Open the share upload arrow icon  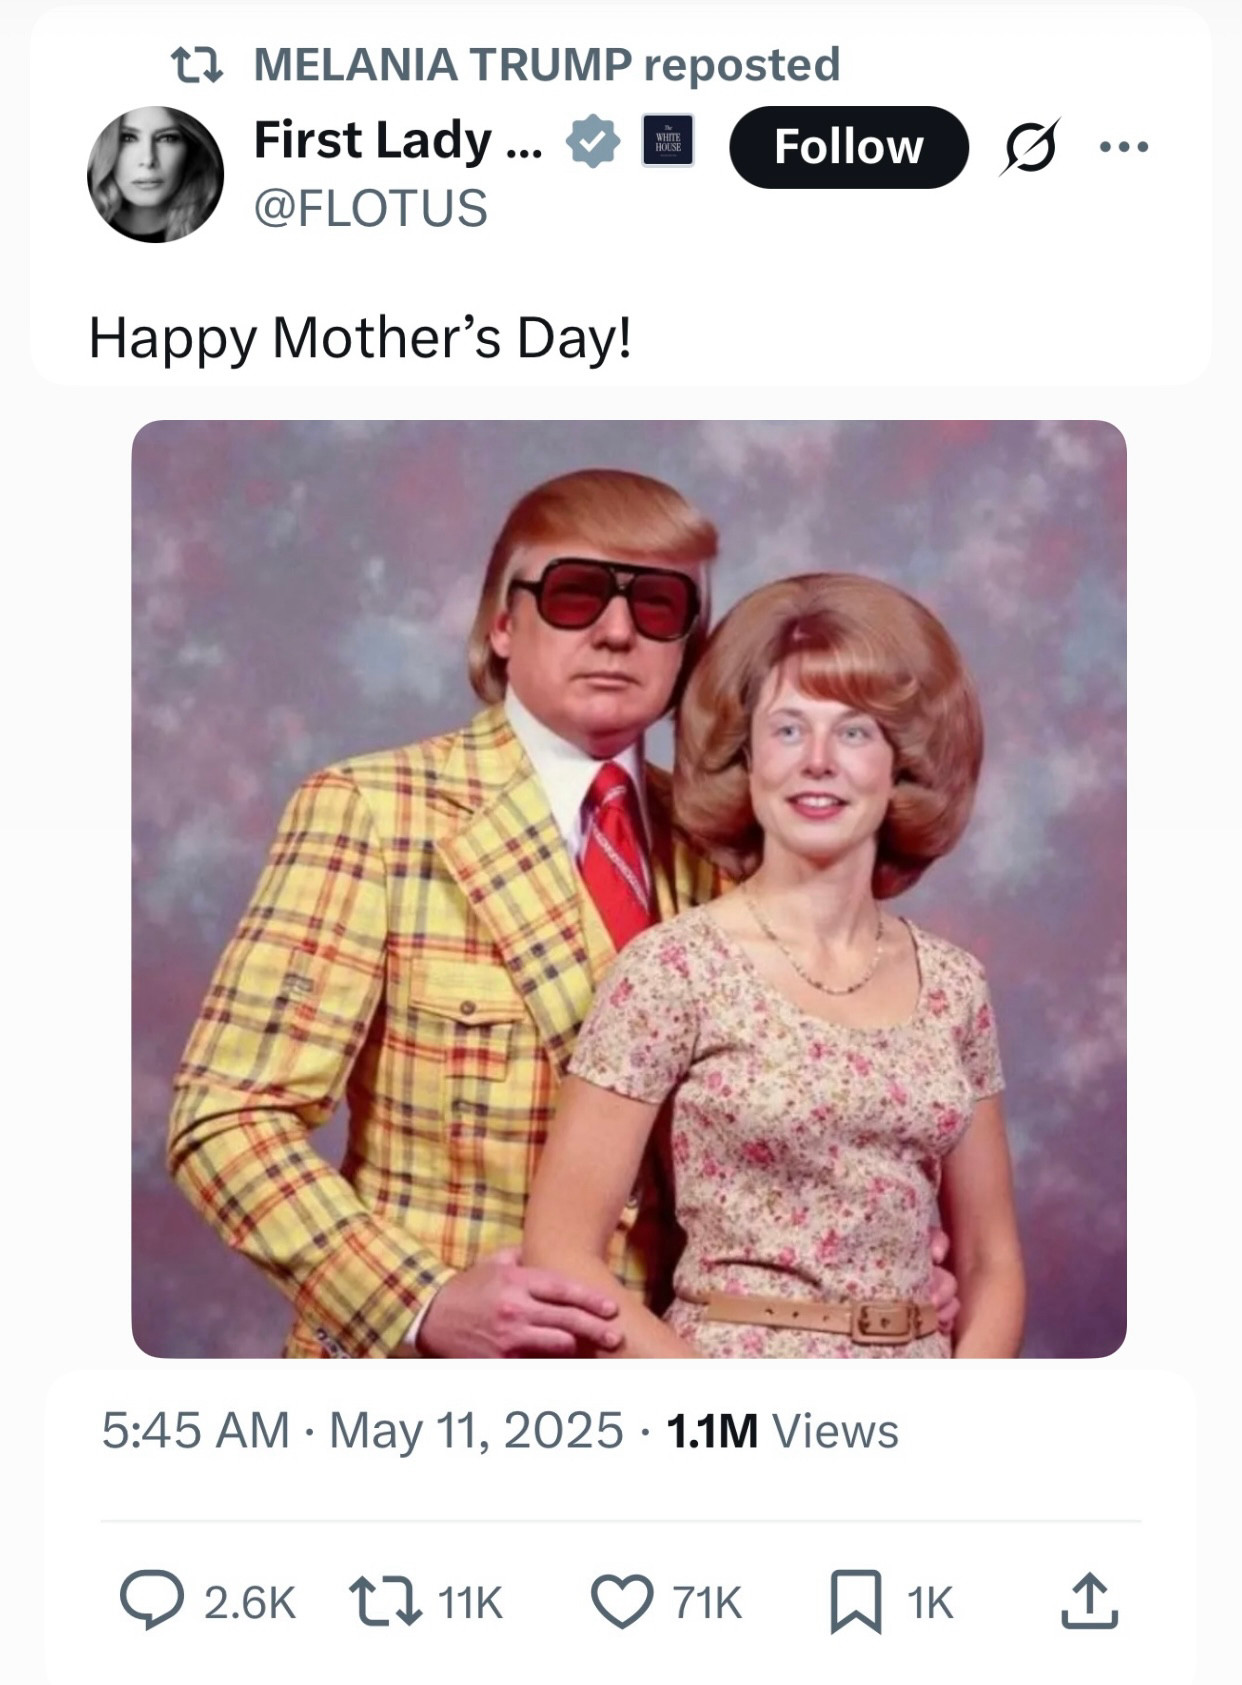point(1089,1602)
